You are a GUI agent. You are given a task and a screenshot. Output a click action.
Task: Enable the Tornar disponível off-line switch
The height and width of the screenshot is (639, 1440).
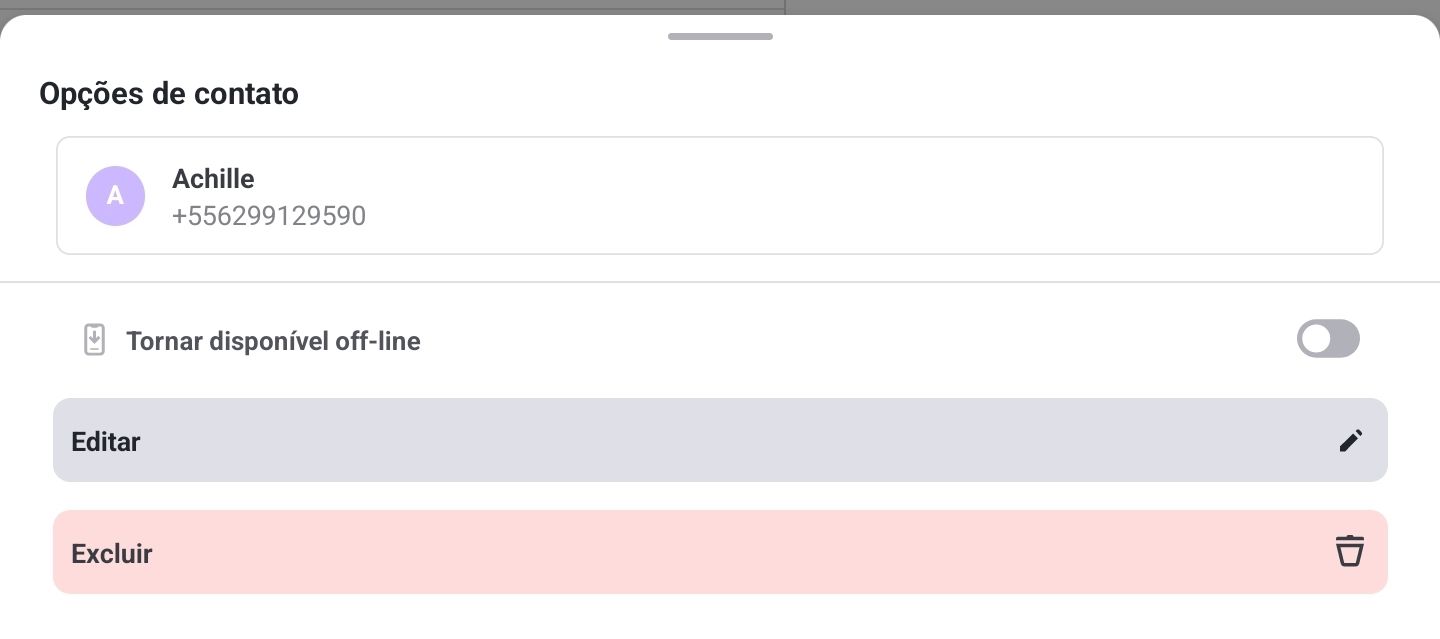click(1328, 339)
